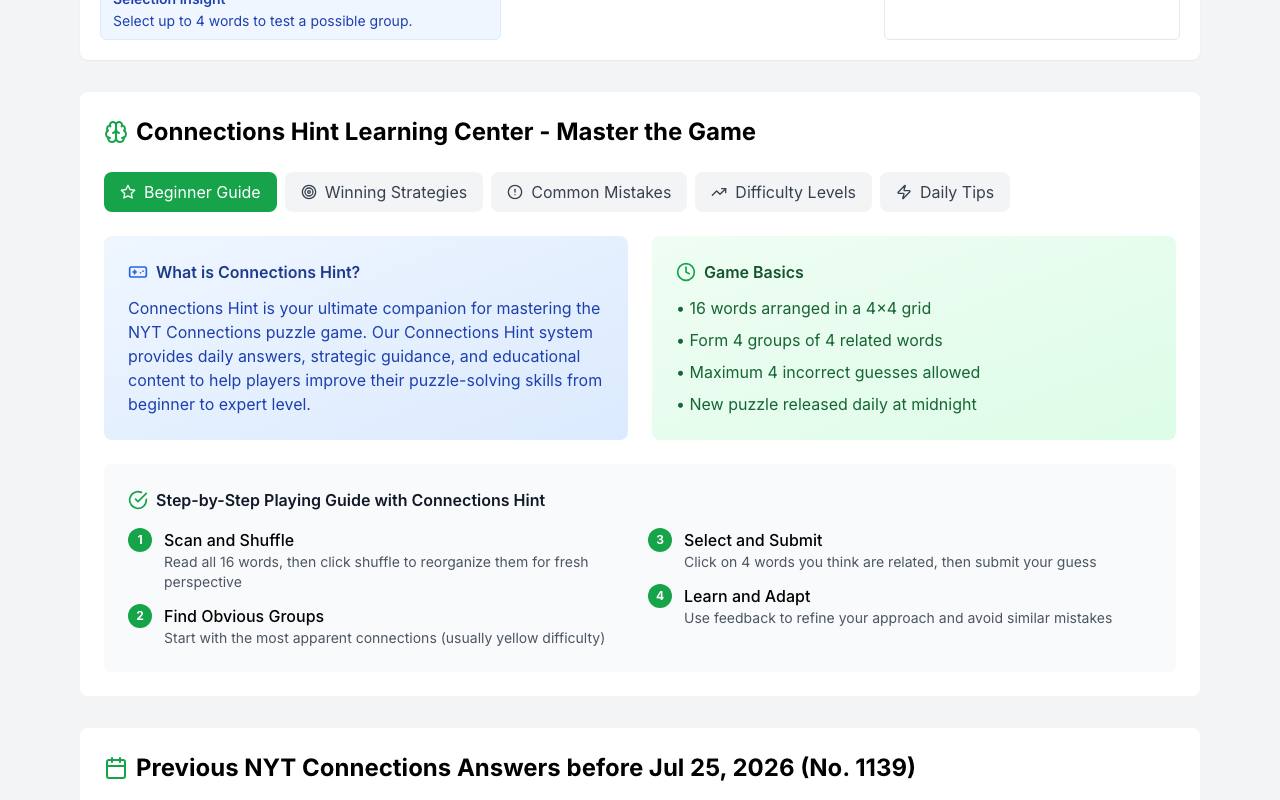1280x800 pixels.
Task: Click the 'Start with the most apparent connections' description
Action: tap(384, 638)
